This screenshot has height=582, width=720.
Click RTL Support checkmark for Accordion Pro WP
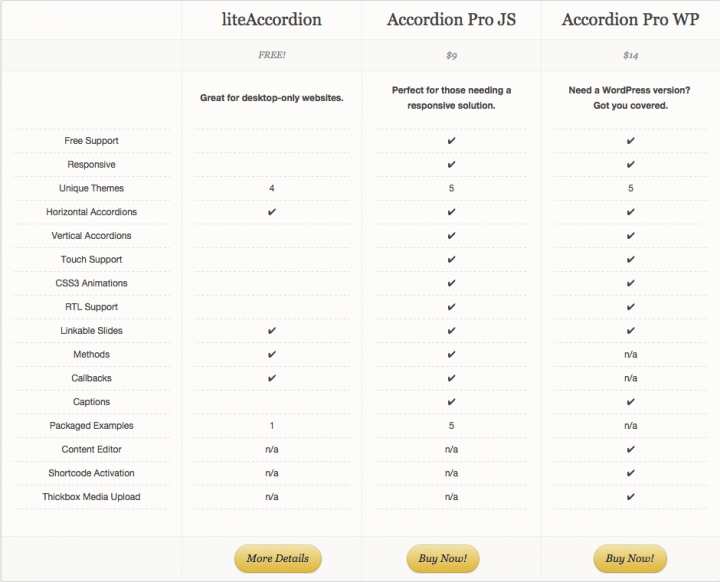pos(630,307)
